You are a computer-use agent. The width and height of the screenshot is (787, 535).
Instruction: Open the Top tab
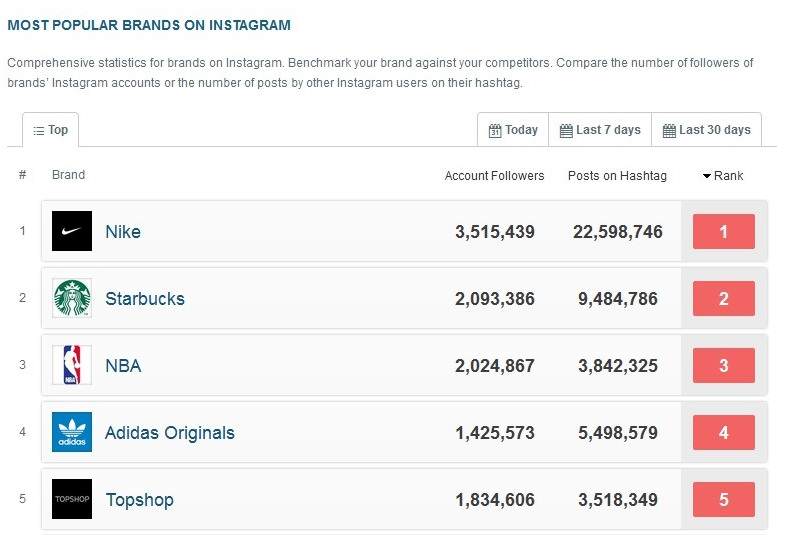point(51,130)
